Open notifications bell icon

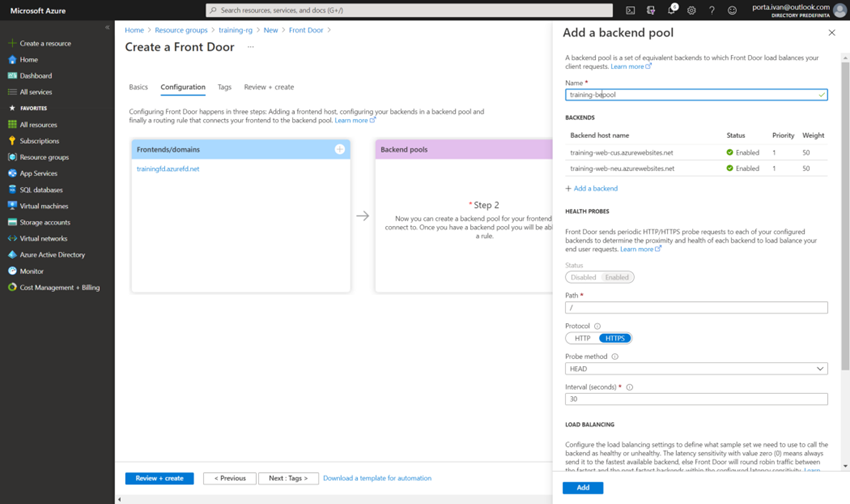672,9
